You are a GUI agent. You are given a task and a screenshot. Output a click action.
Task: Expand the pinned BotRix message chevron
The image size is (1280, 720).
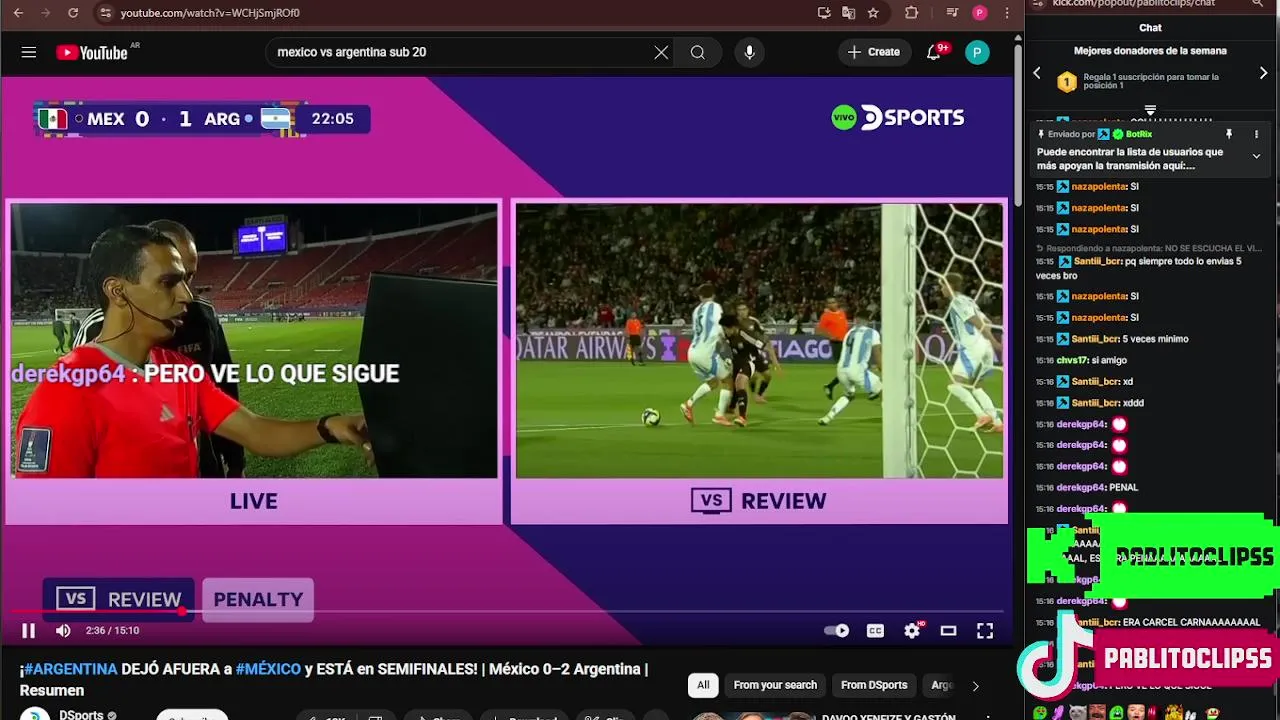(1256, 156)
